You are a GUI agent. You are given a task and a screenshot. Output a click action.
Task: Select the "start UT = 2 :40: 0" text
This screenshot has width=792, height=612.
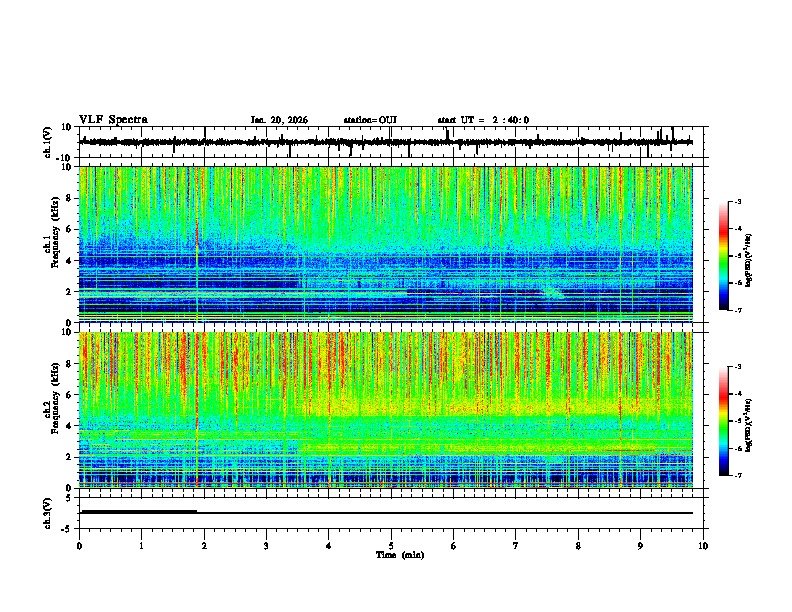pos(483,120)
